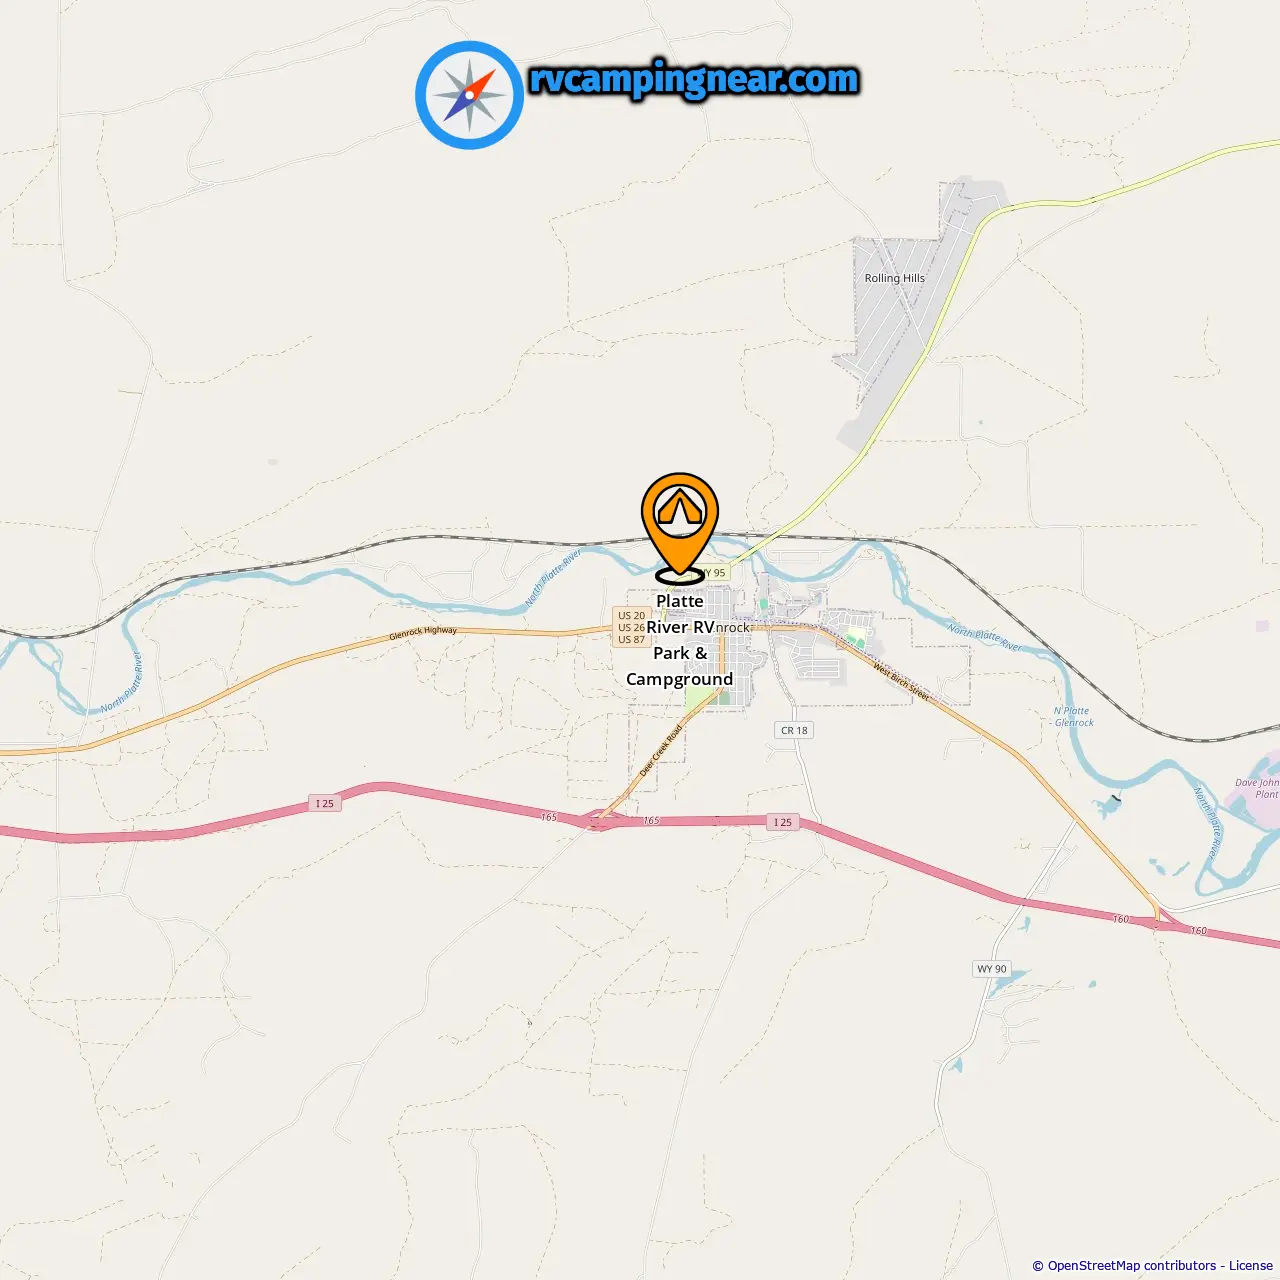This screenshot has height=1280, width=1280.
Task: Click the N Platte - Glenrock label
Action: pos(1073,717)
